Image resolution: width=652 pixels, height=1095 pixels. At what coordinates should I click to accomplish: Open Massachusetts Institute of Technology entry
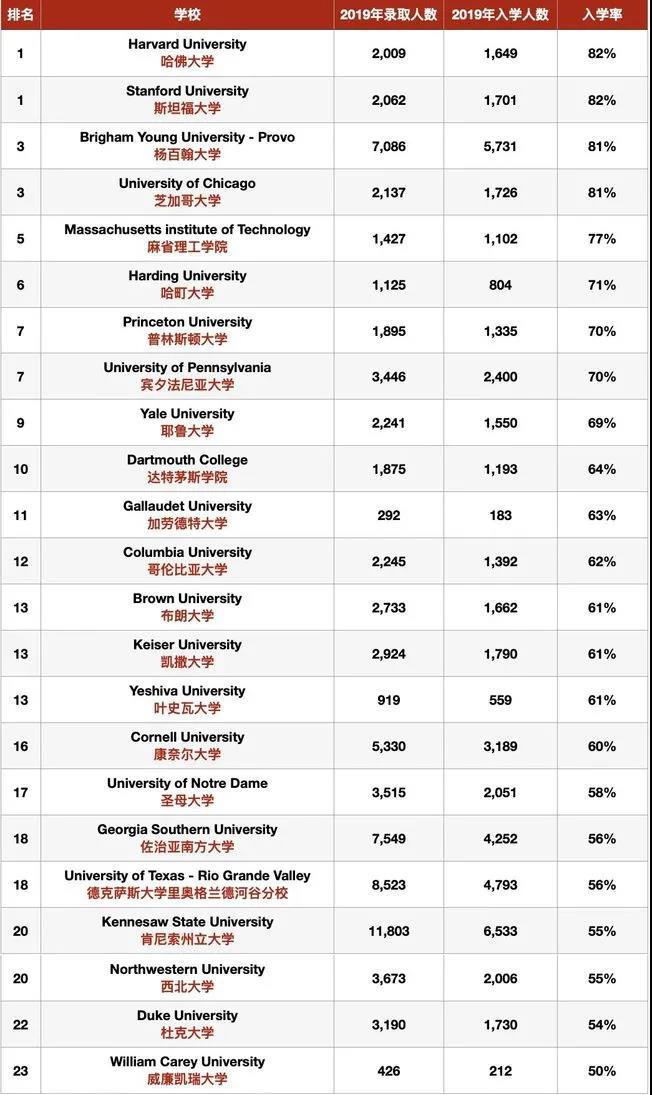[x=187, y=229]
